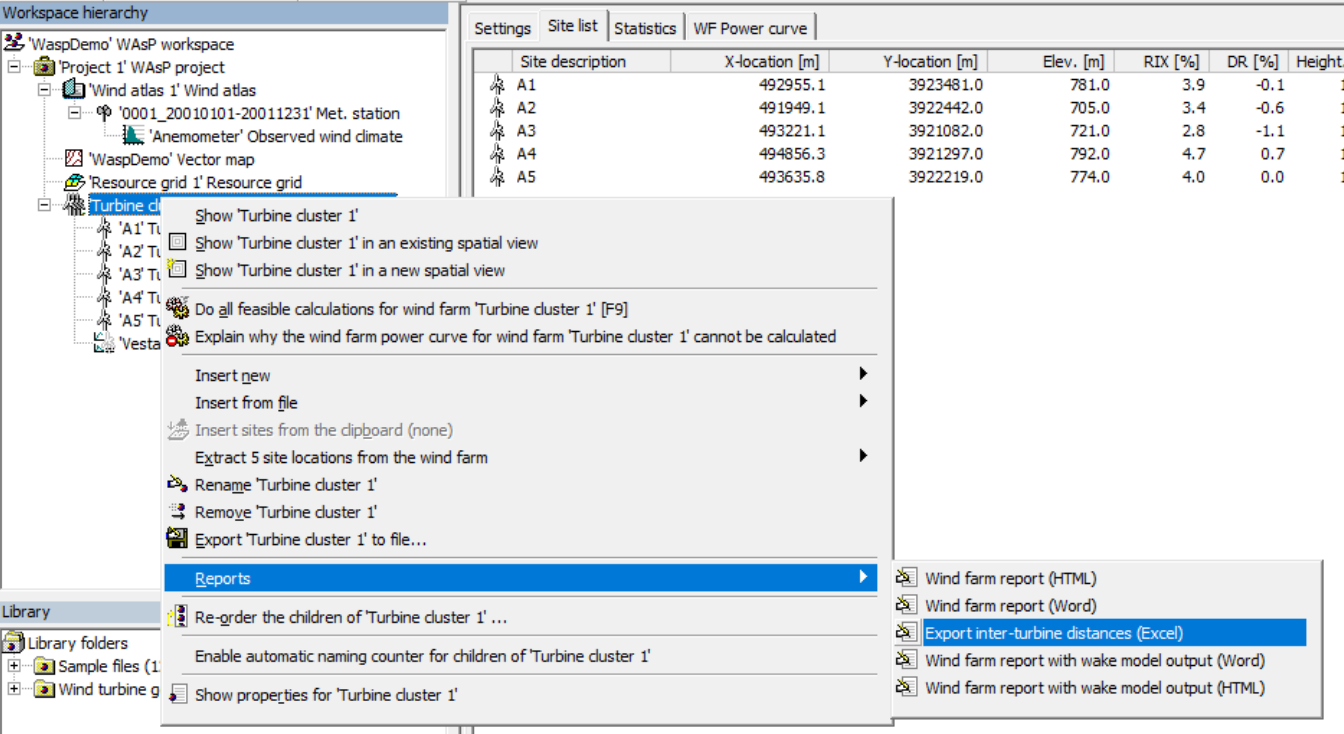
Task: Collapse the 'Wind atlas 1' tree node
Action: [44, 90]
